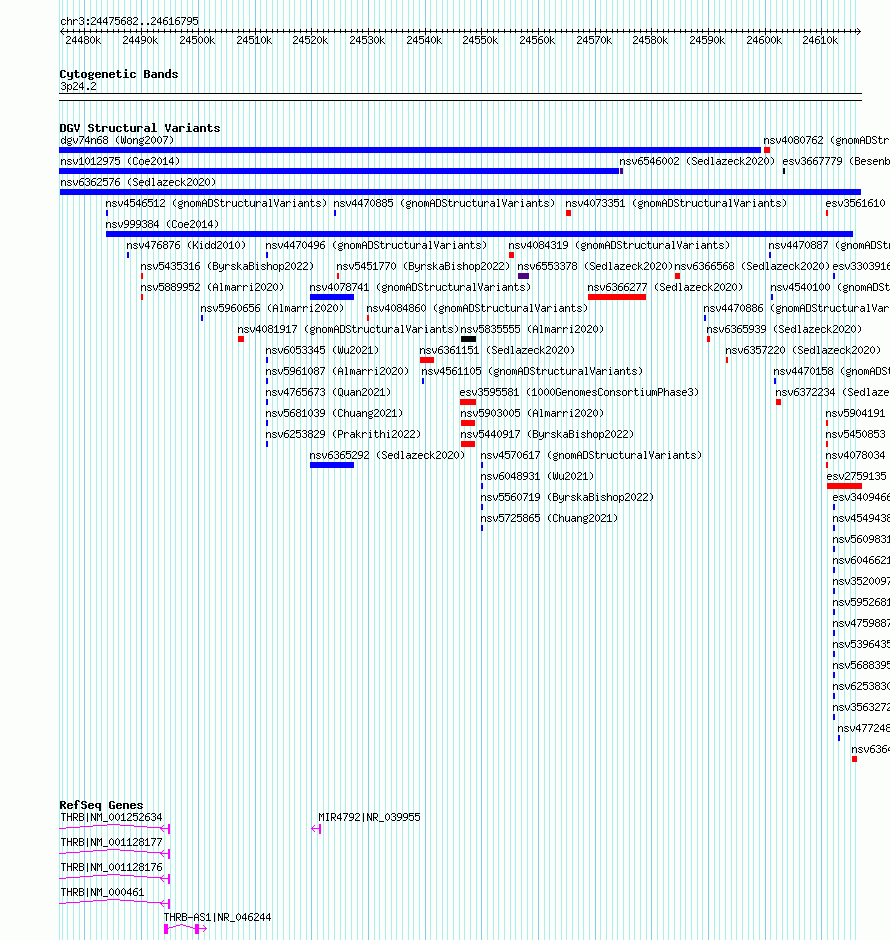Select the nsv5835555 (Almarri2020) label
This screenshot has width=890, height=940.
[x=532, y=329]
